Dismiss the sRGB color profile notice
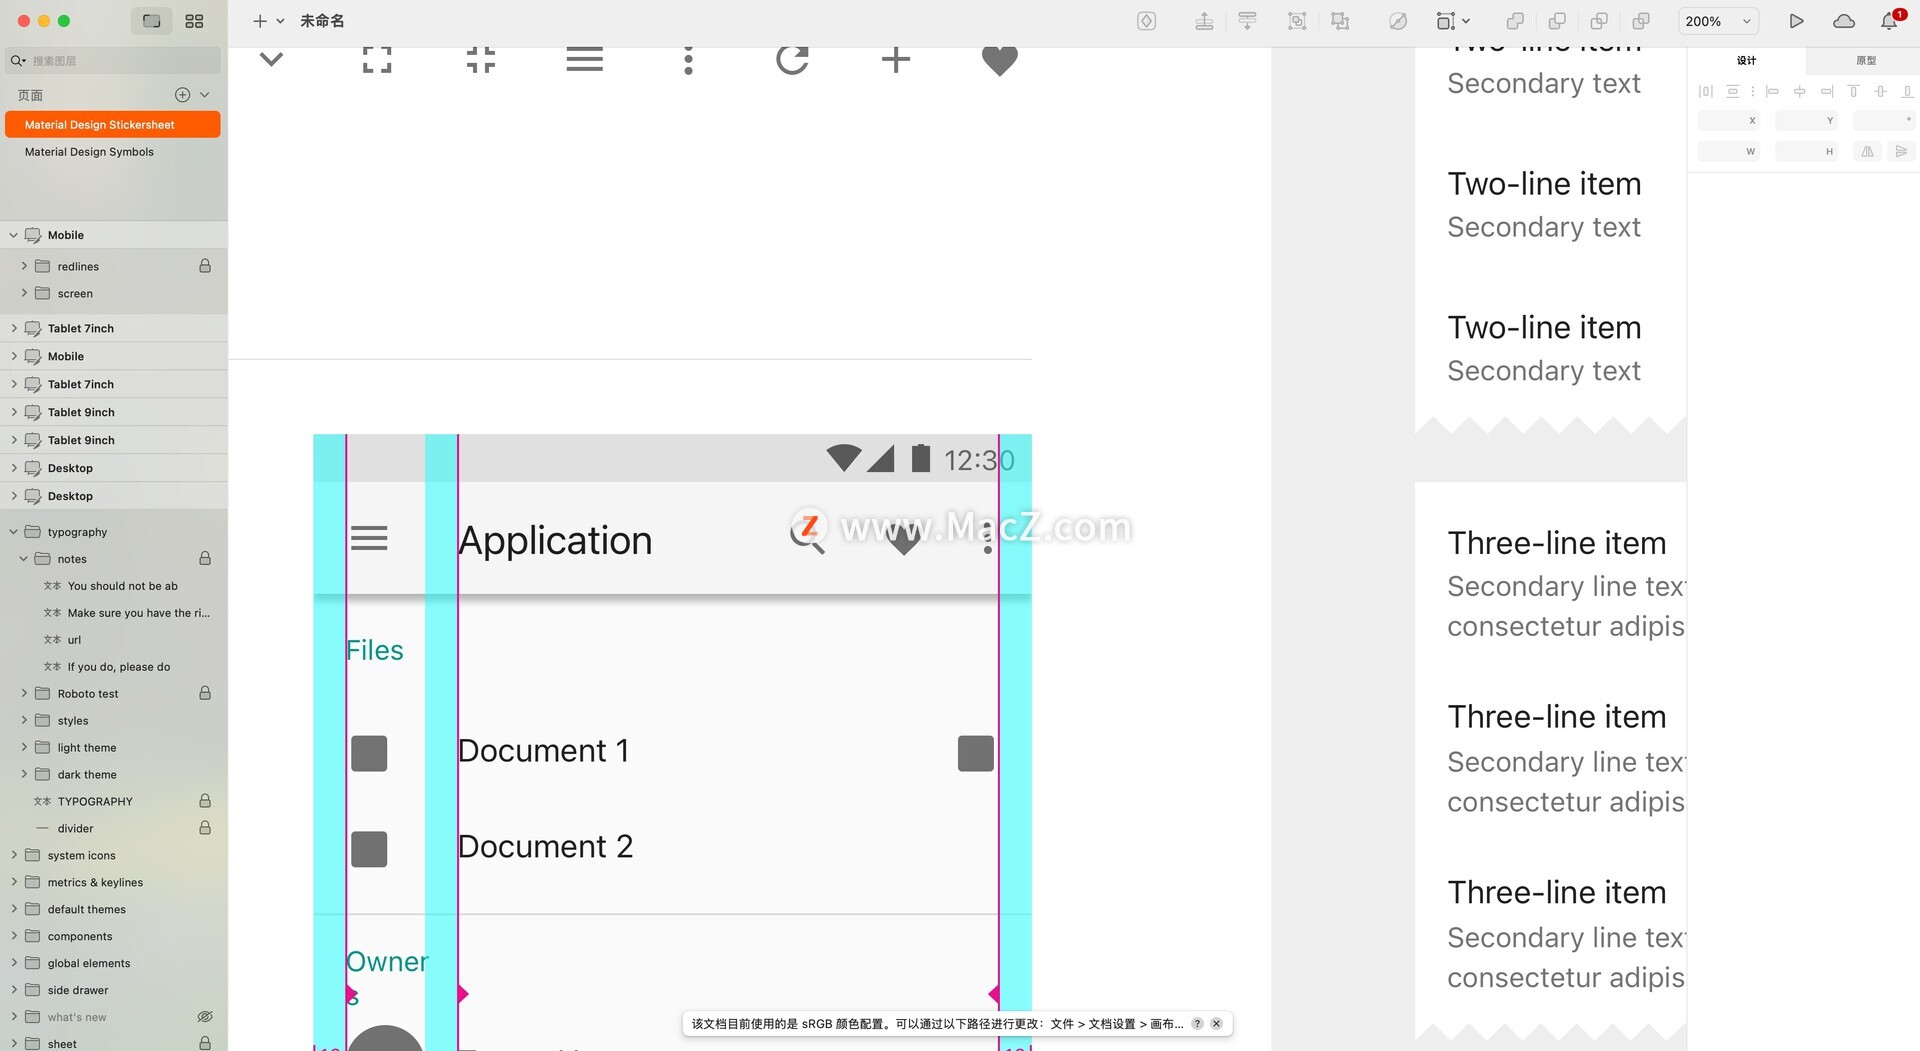Viewport: 1920px width, 1051px height. pyautogui.click(x=1216, y=1024)
